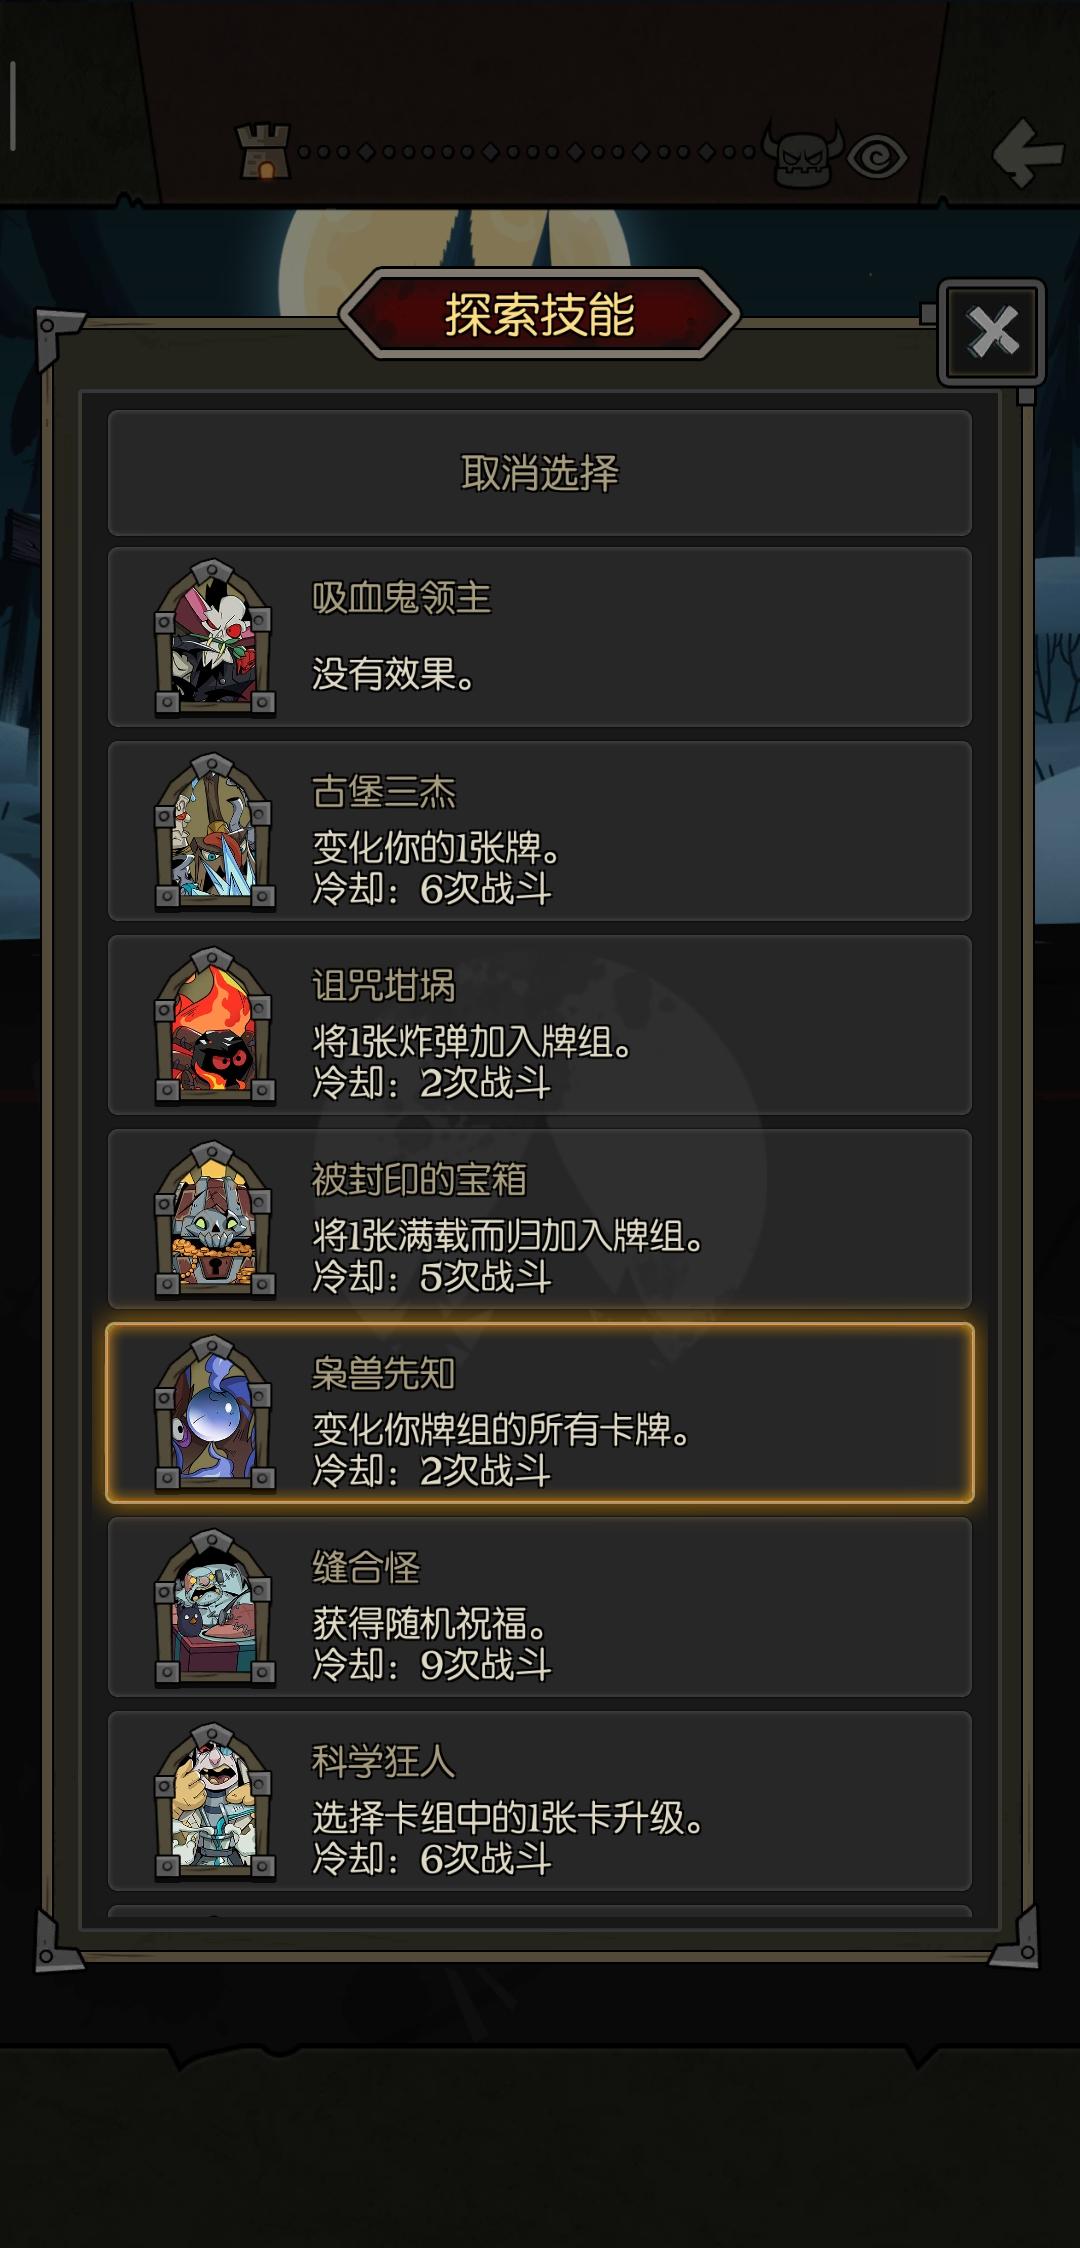Toggle the eye view icon
This screenshot has height=2248, width=1080.
tap(877, 157)
